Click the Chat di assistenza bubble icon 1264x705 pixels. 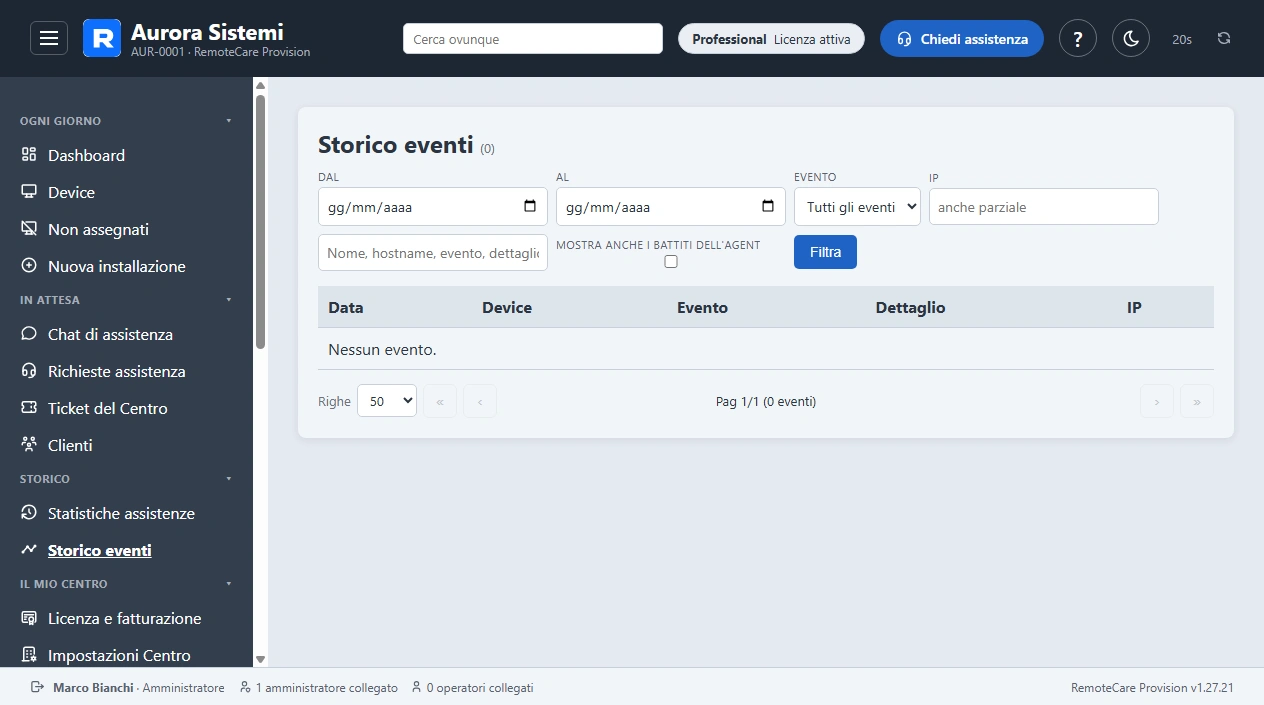29,334
